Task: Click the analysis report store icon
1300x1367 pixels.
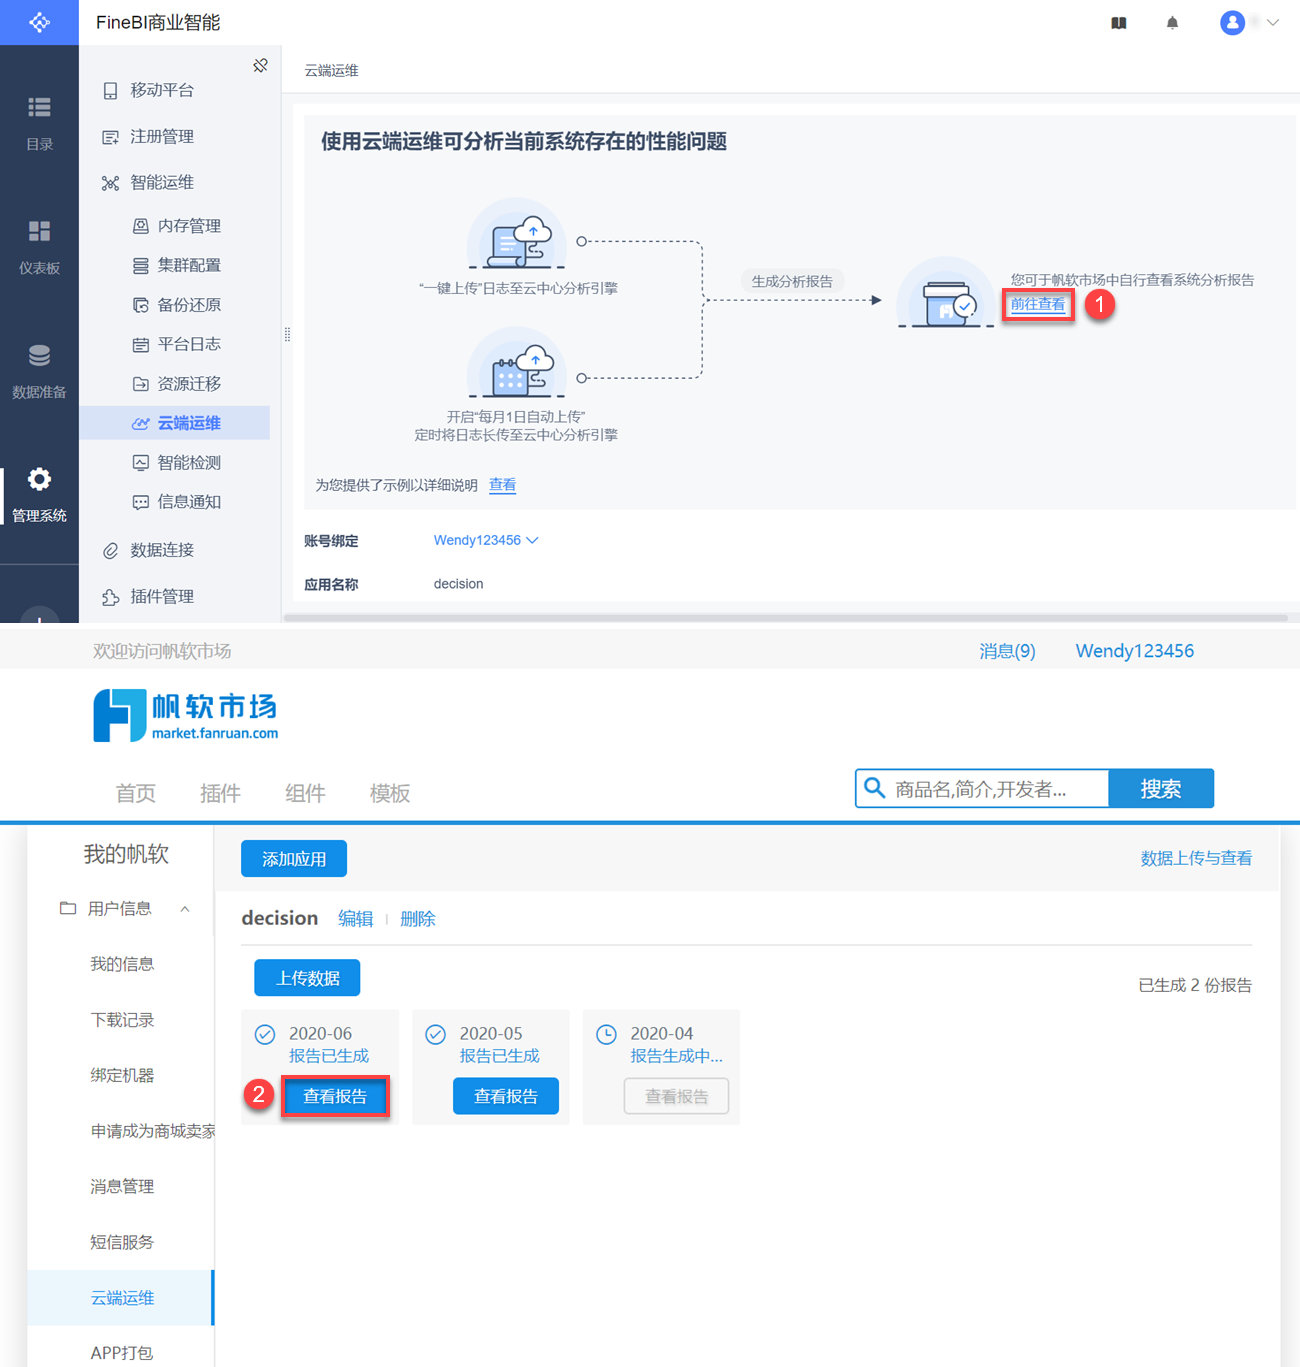Action: pos(945,295)
